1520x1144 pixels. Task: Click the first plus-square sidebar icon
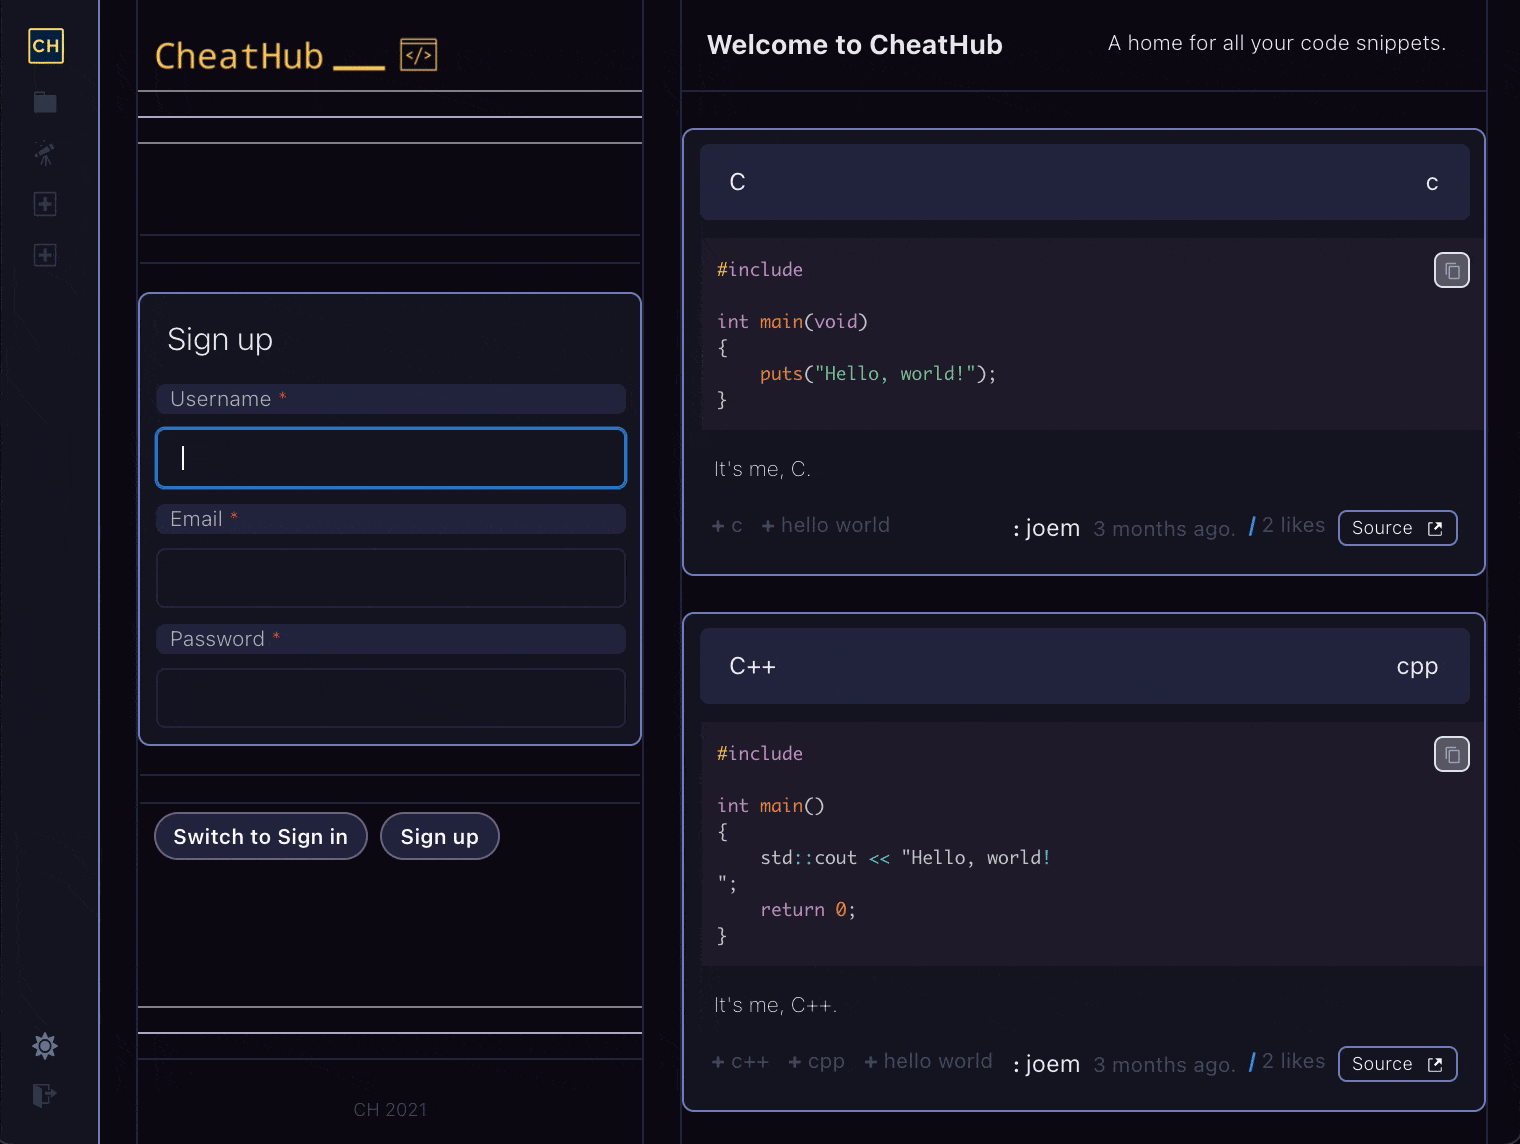pos(45,204)
